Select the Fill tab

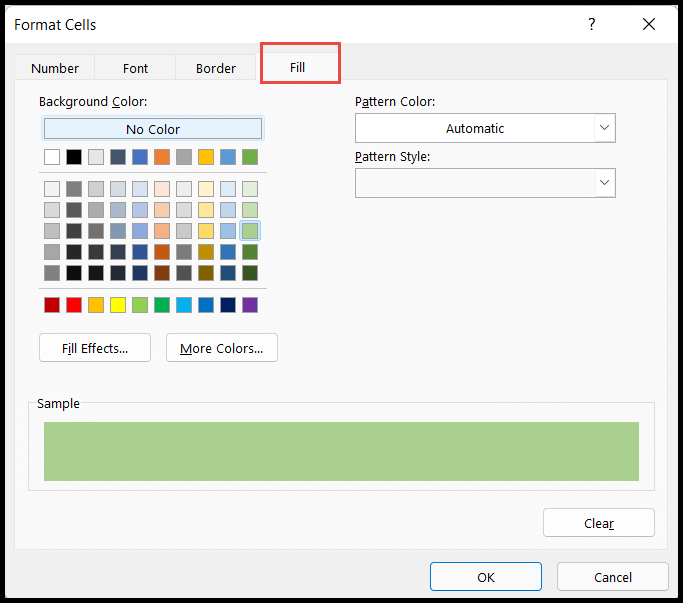[299, 67]
